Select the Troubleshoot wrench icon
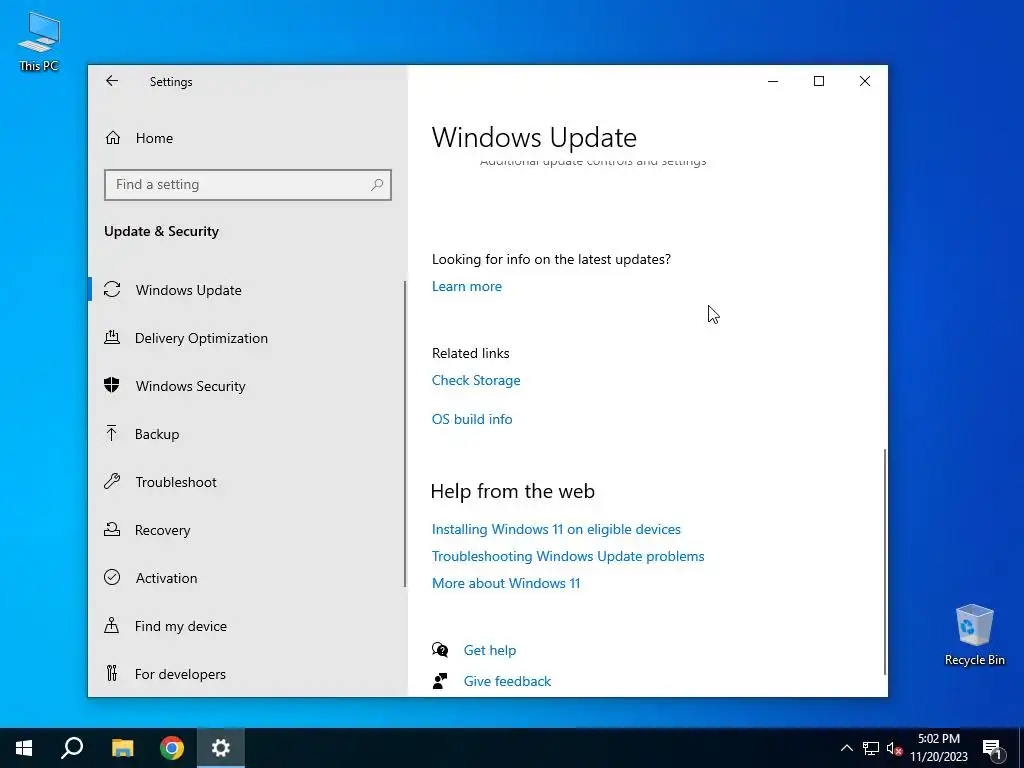Screen dimensions: 1024x768 (112, 481)
